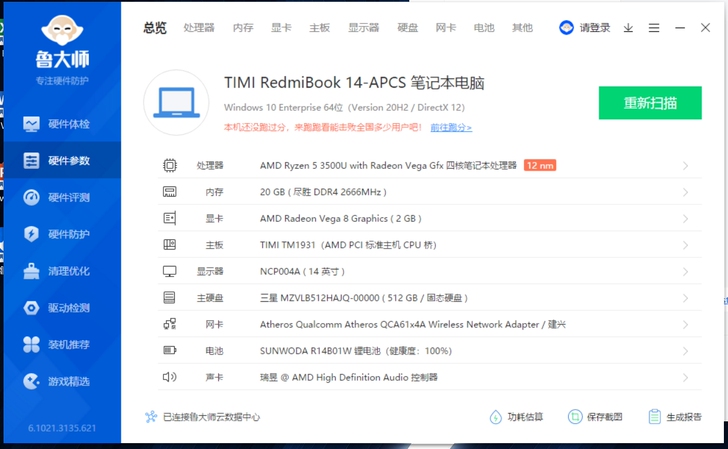Image resolution: width=728 pixels, height=449 pixels.
Task: Click SUNWODA R14B01W battery text
Action: [x=356, y=351]
